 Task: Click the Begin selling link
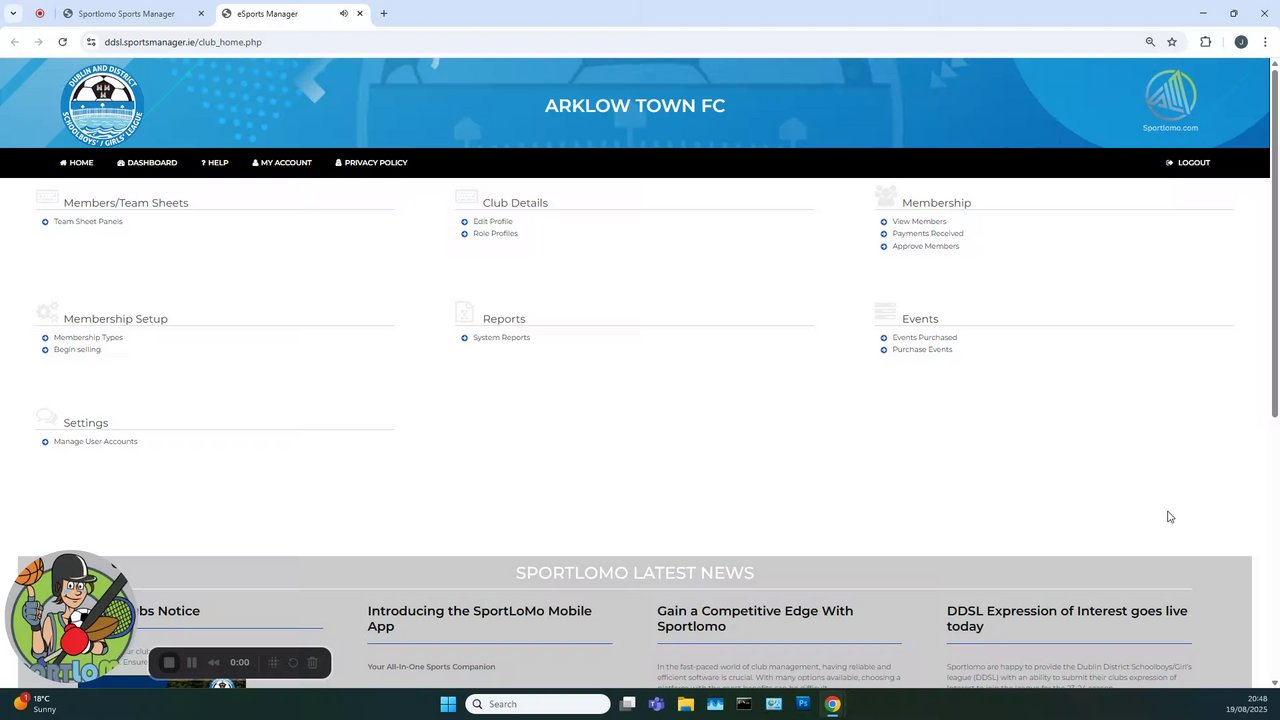[x=77, y=350]
